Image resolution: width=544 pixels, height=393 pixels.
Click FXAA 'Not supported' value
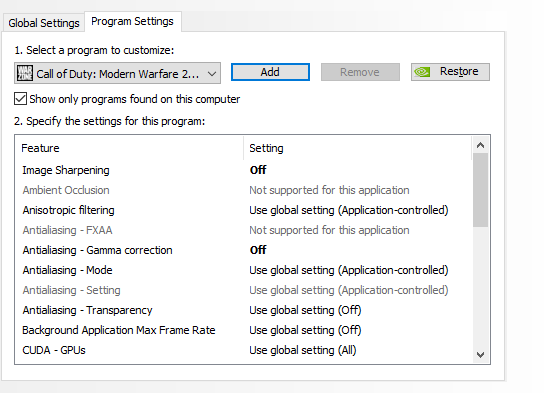coord(329,230)
